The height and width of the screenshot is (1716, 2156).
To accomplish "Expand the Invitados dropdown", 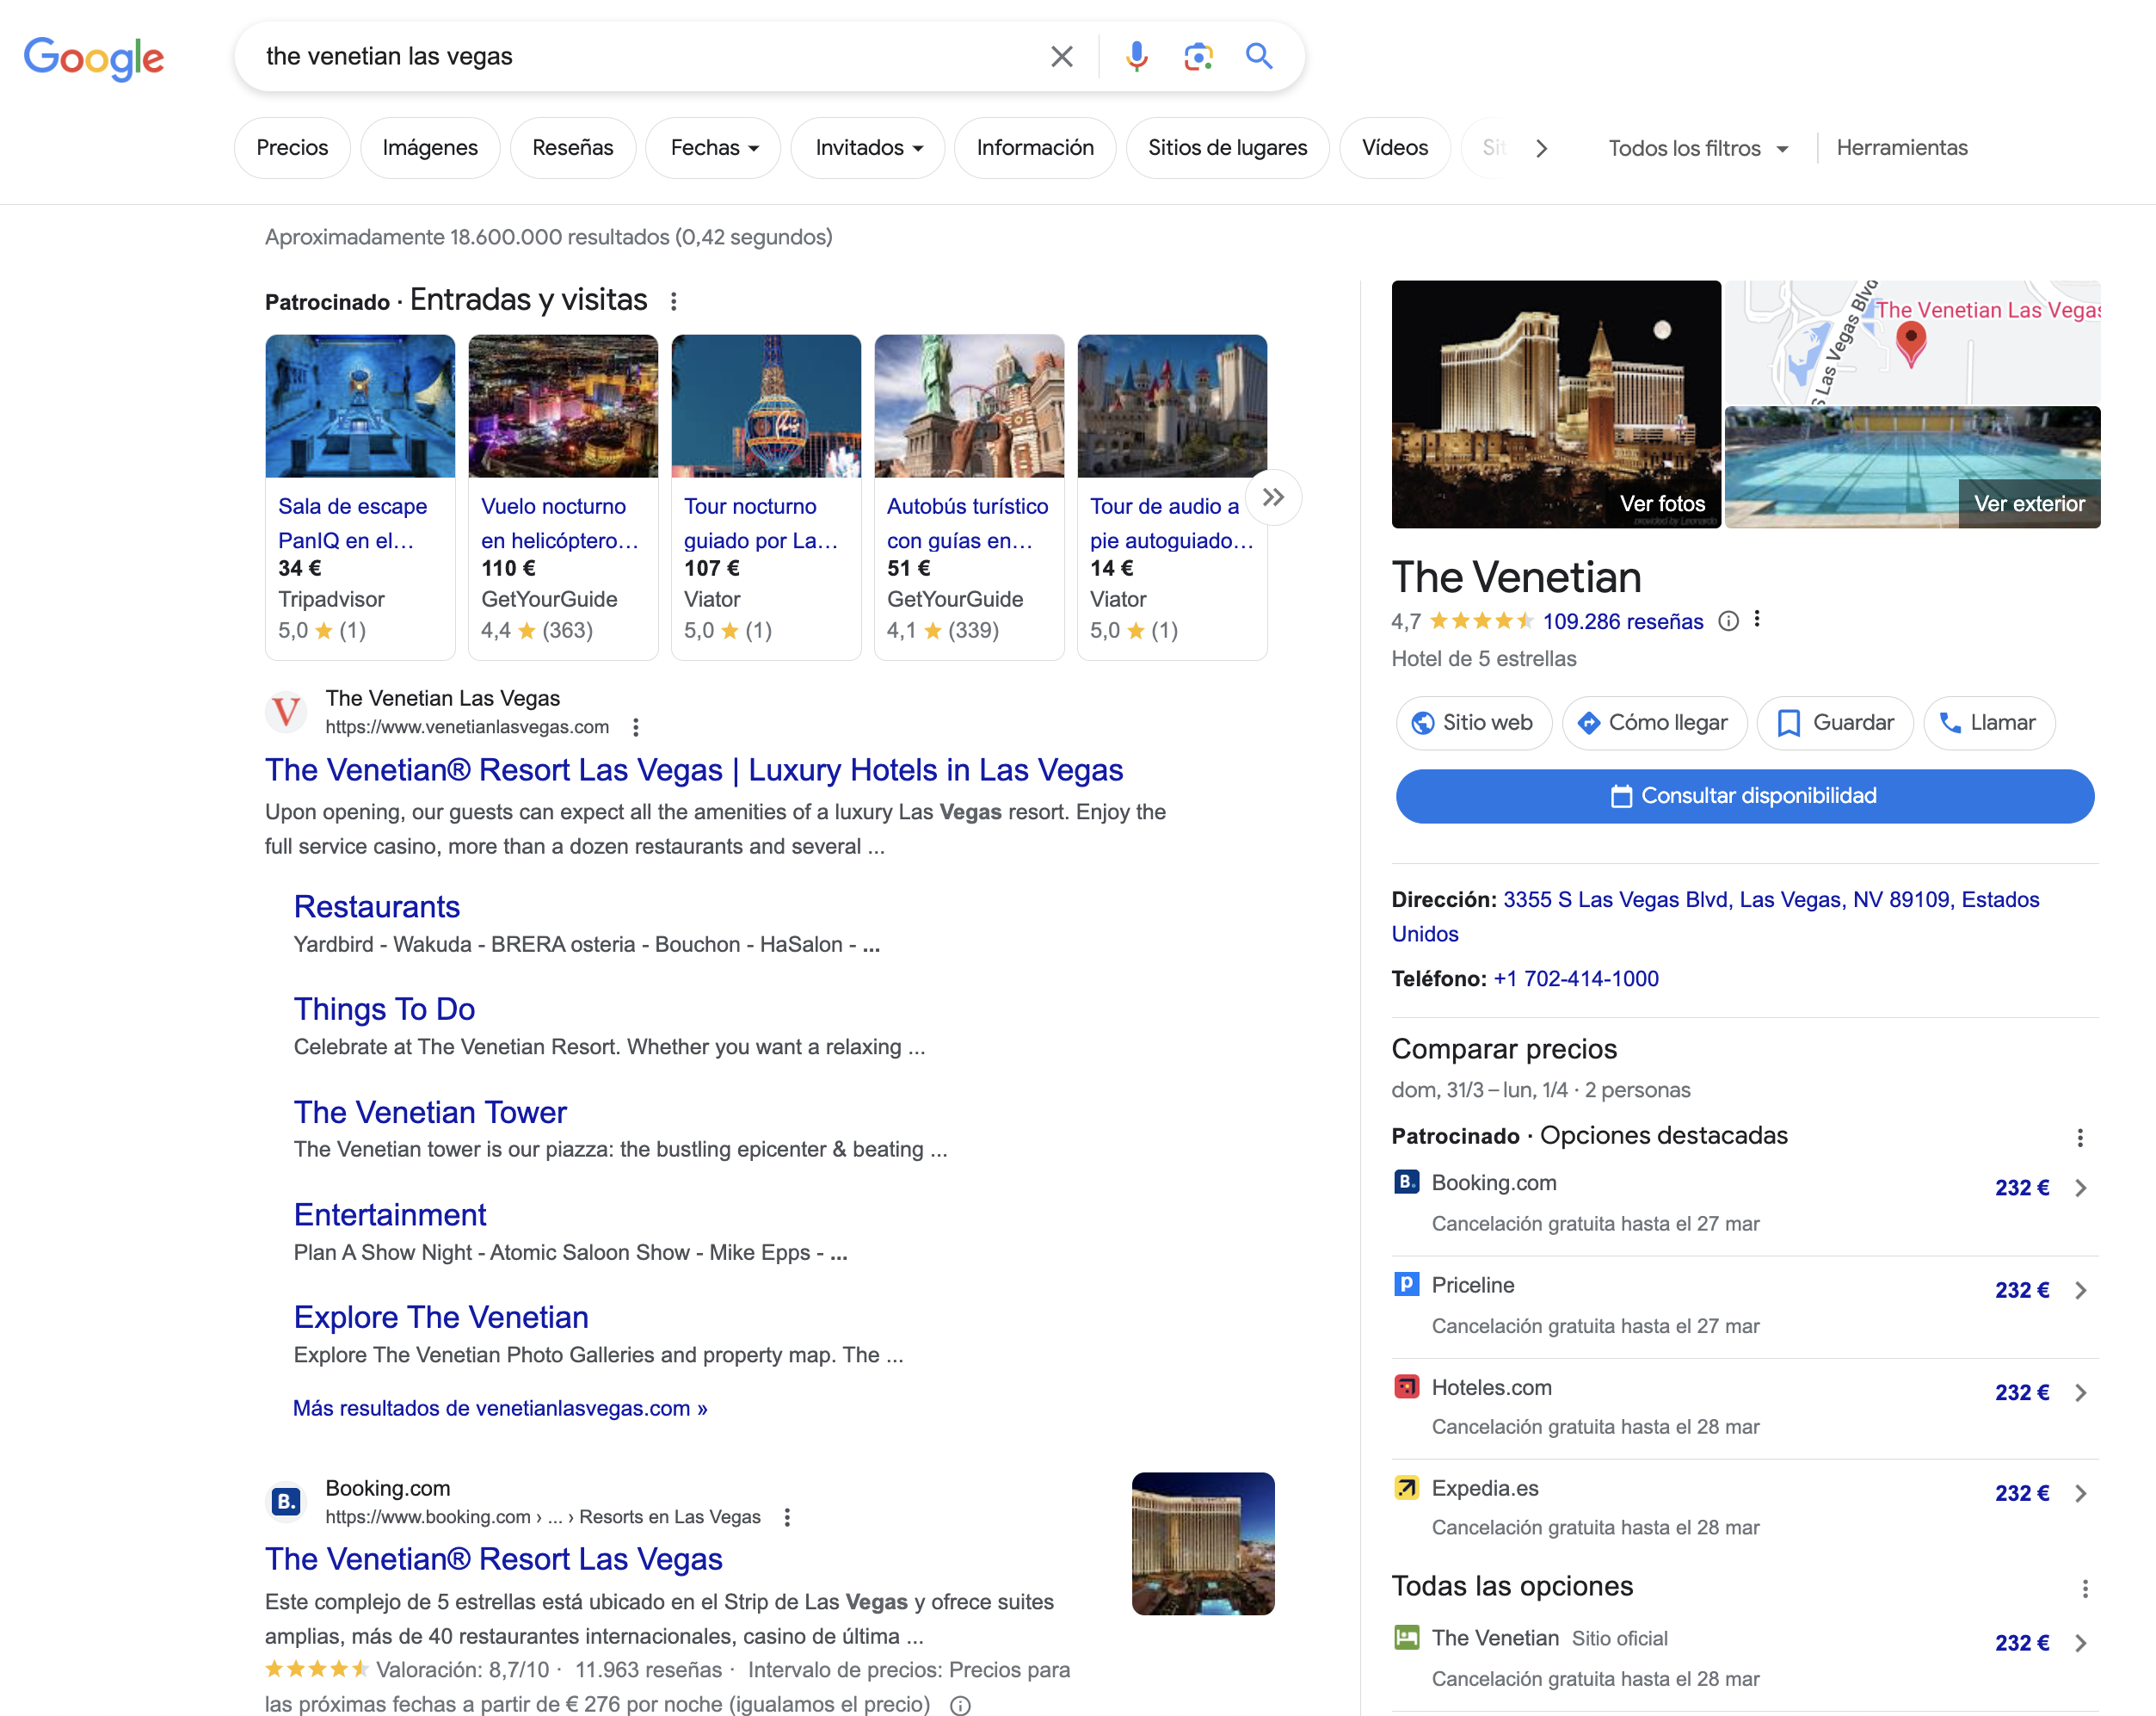I will point(867,148).
